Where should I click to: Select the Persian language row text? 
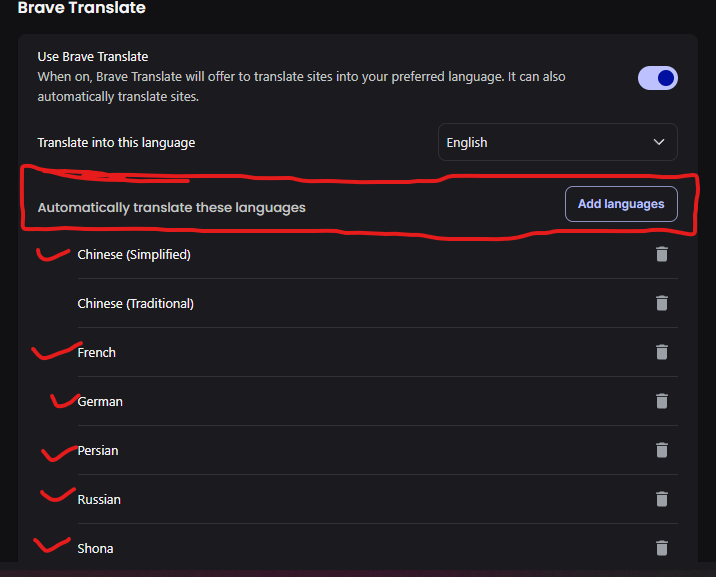[x=98, y=451]
